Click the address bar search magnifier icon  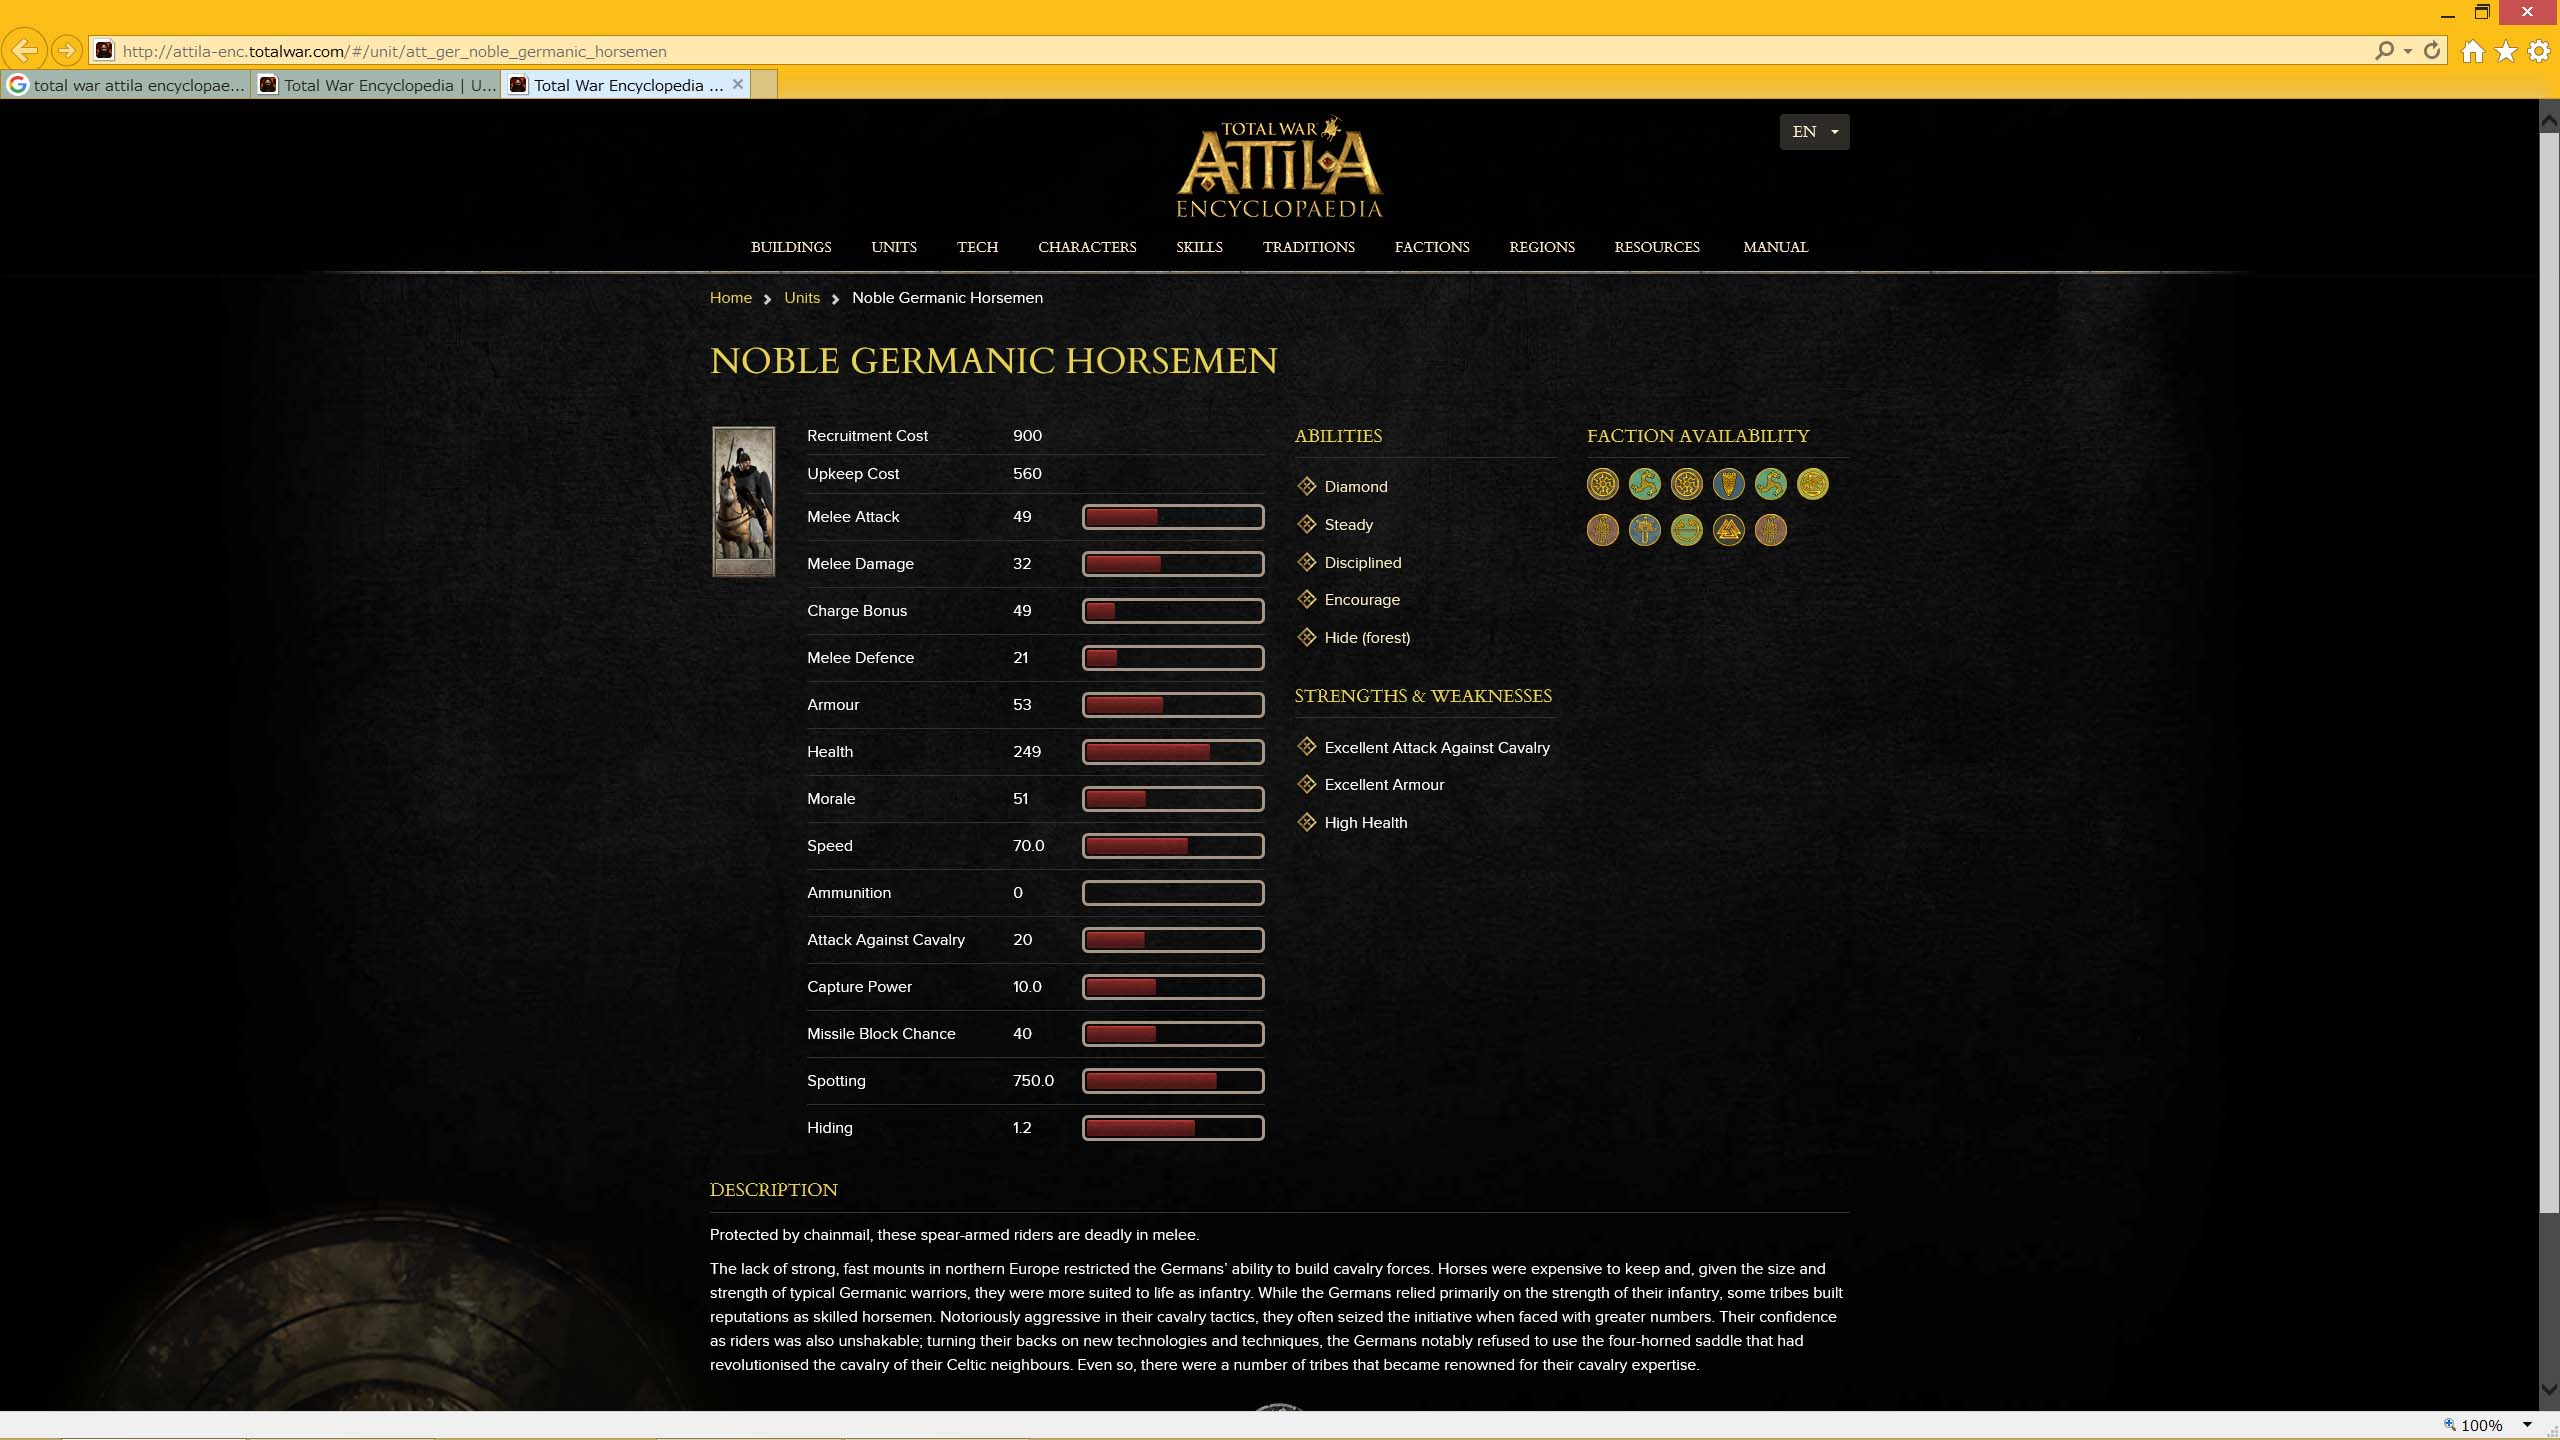point(2385,50)
